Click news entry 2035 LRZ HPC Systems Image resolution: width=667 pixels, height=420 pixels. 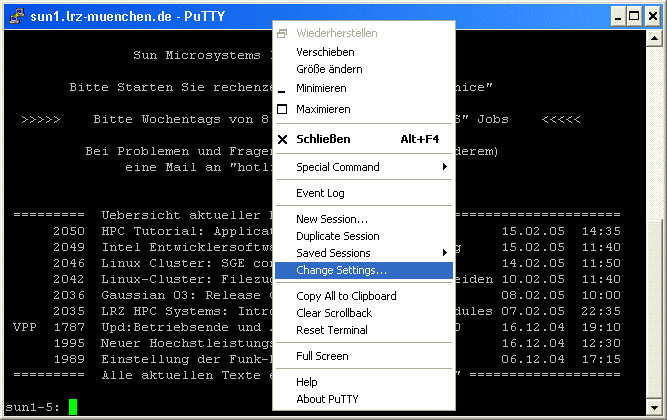(x=162, y=311)
